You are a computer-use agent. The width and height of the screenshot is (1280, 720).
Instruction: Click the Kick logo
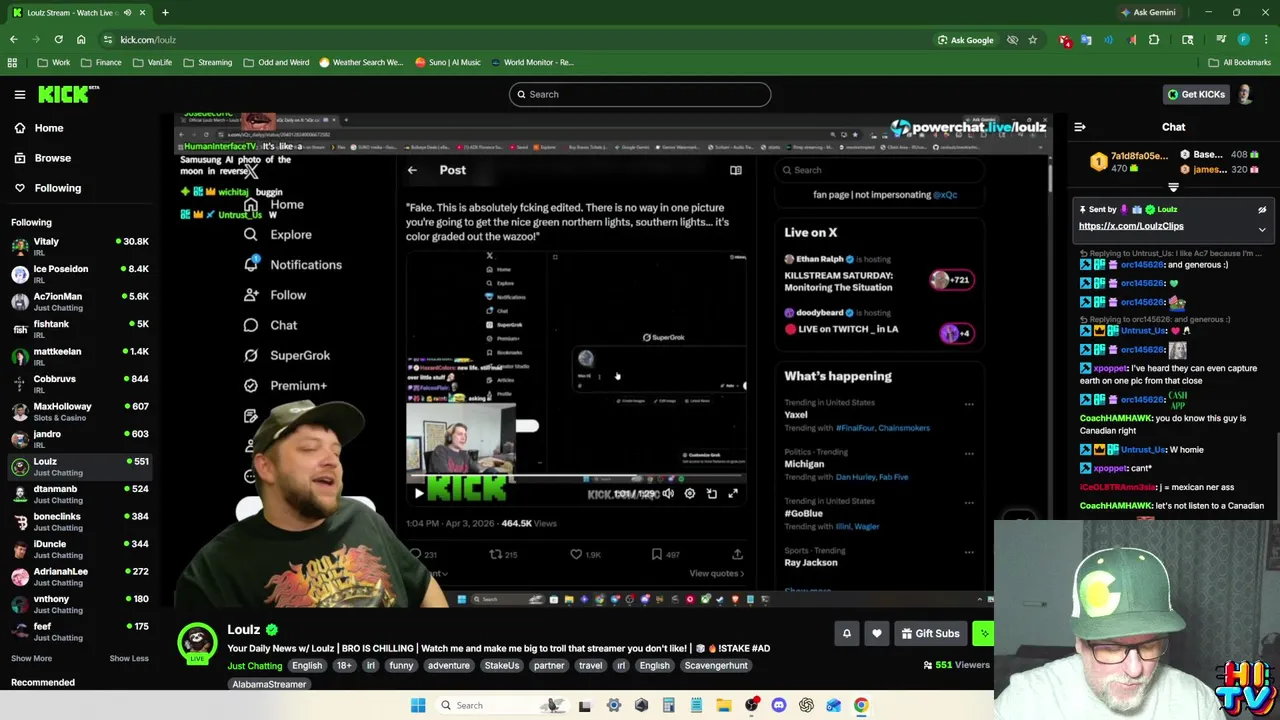pos(68,94)
